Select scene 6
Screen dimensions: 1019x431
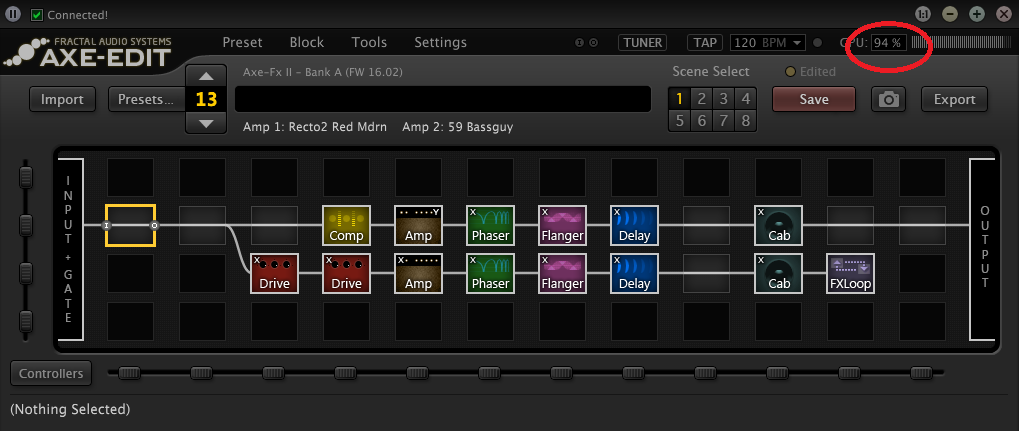702,121
